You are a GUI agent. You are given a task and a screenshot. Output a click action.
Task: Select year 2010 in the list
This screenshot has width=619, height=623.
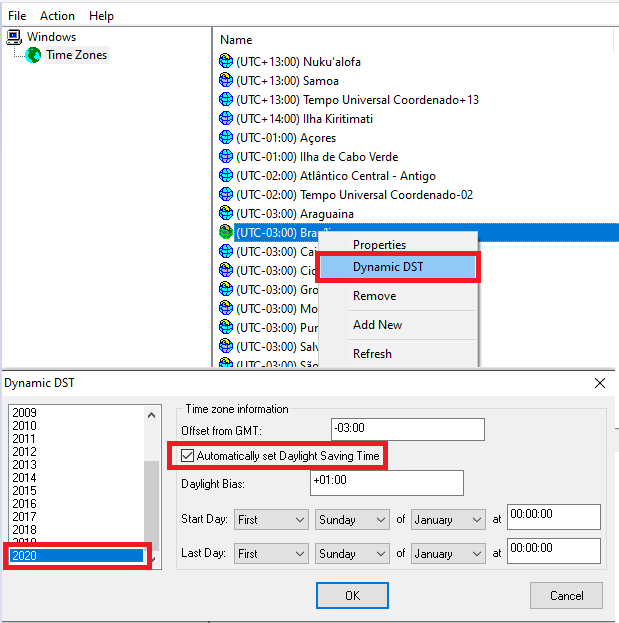[24, 426]
